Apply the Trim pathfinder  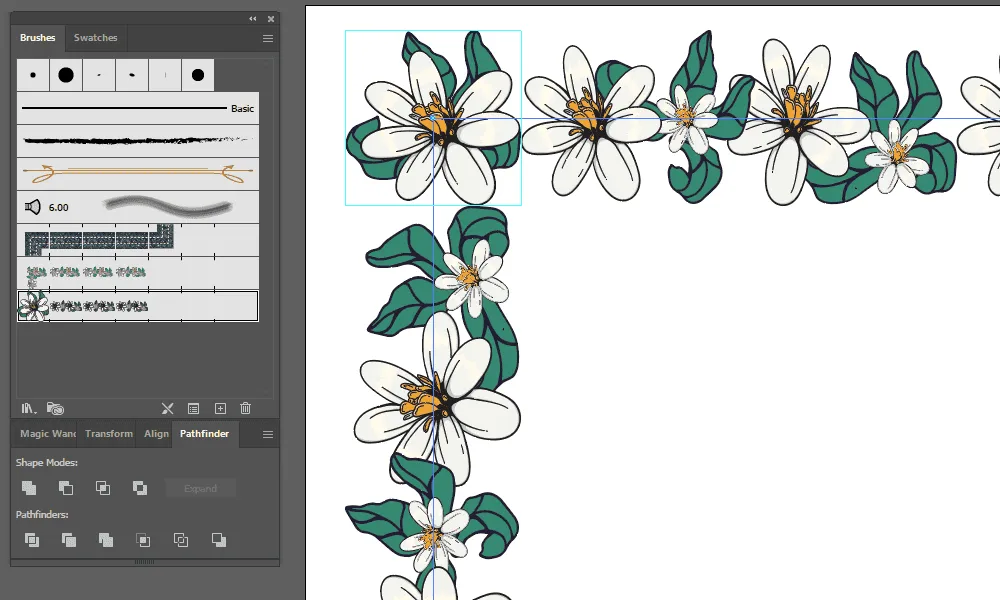pos(69,540)
